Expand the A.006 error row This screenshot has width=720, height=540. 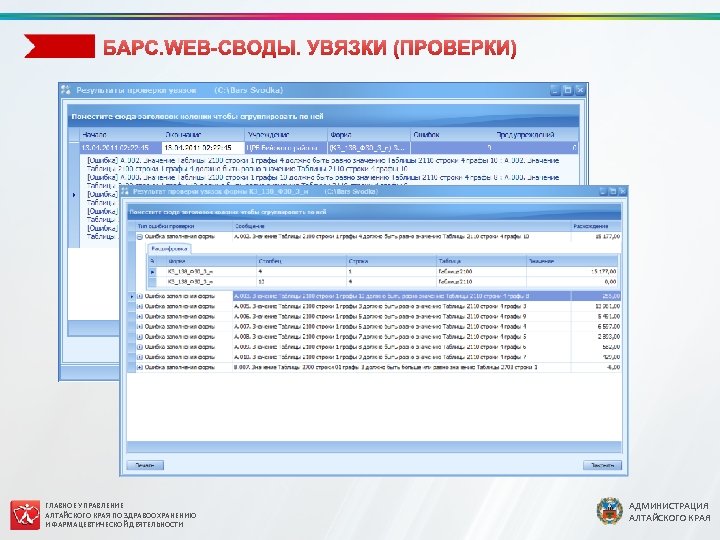pyautogui.click(x=140, y=317)
